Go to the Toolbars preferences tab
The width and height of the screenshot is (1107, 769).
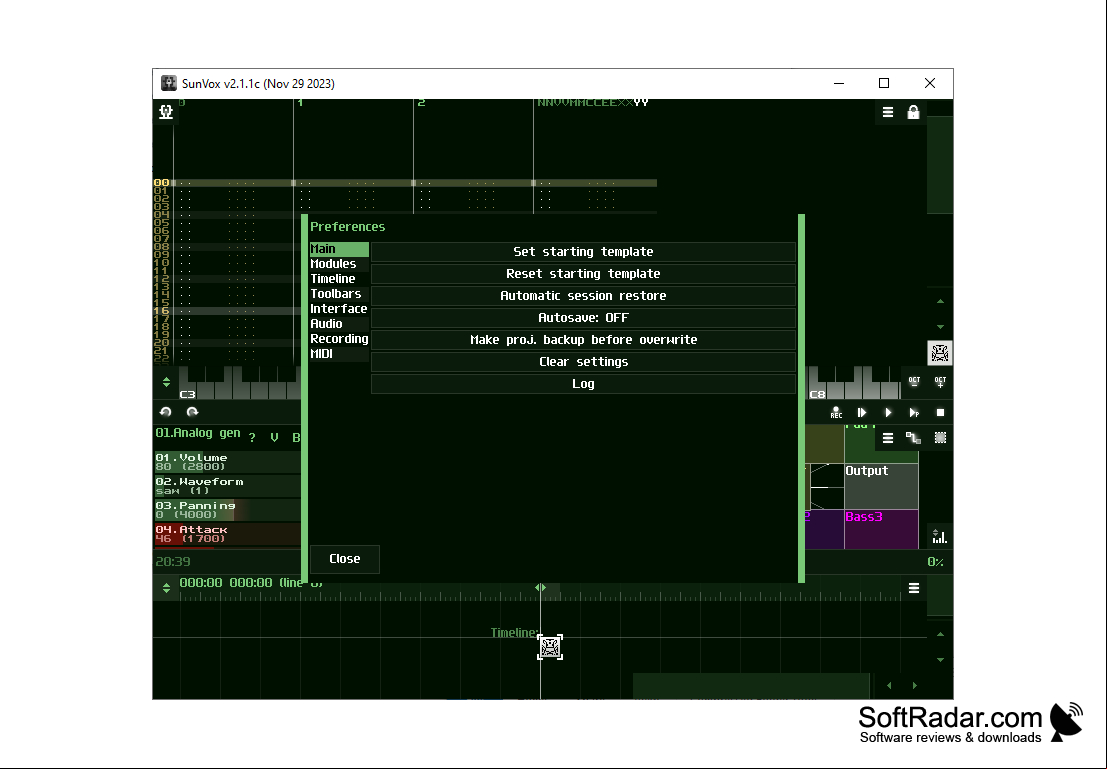[339, 294]
